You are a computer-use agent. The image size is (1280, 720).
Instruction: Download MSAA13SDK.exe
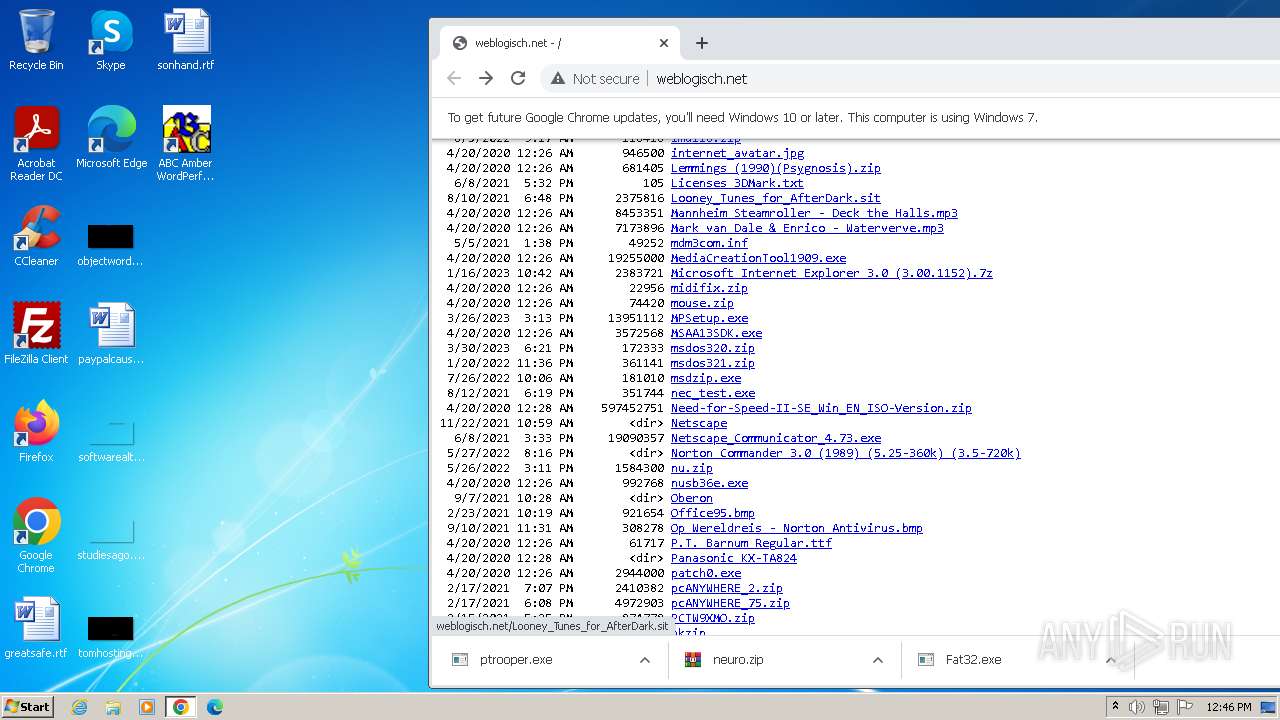[716, 333]
